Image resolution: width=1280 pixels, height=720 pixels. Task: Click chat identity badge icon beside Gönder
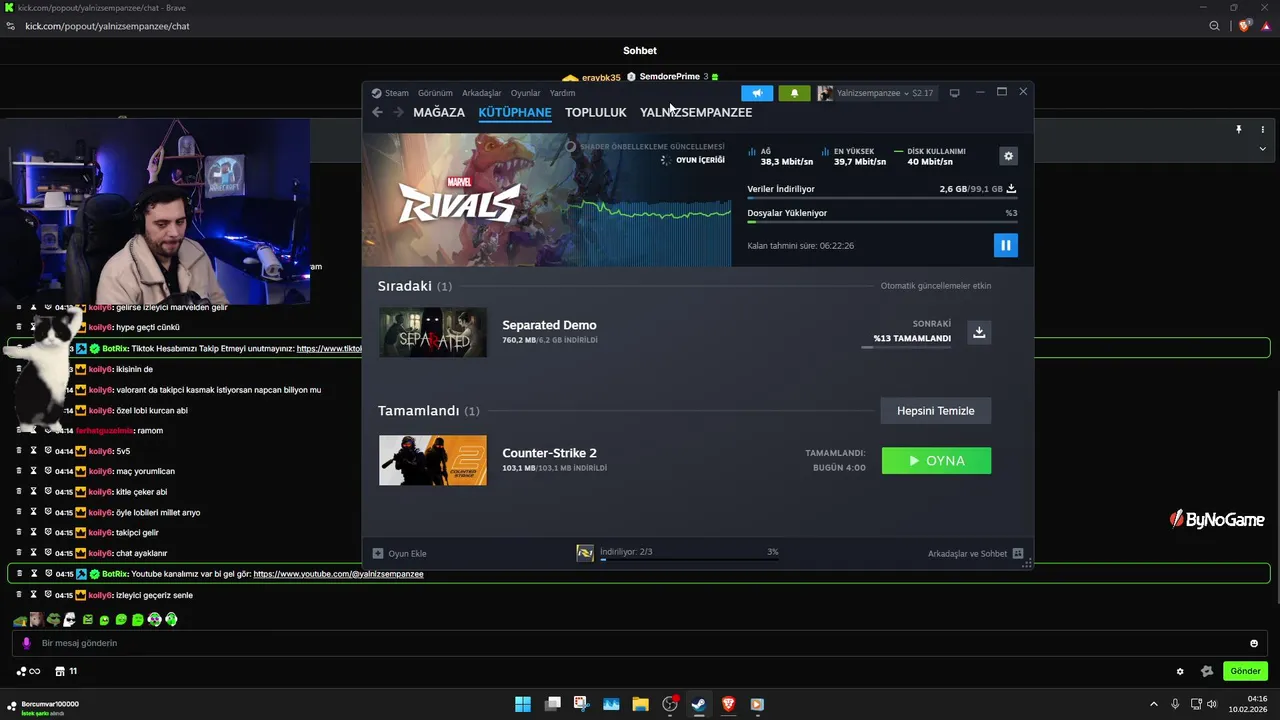(1207, 671)
